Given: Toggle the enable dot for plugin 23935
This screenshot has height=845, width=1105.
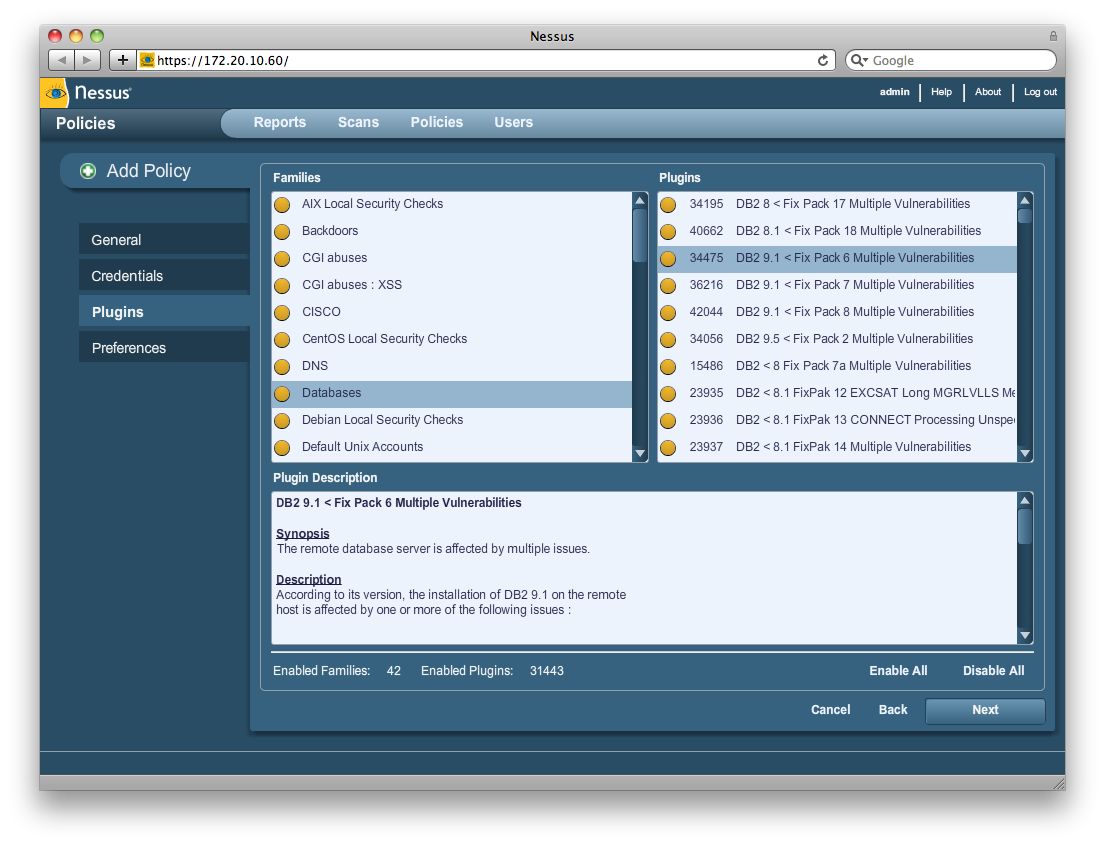Looking at the screenshot, I should [668, 393].
